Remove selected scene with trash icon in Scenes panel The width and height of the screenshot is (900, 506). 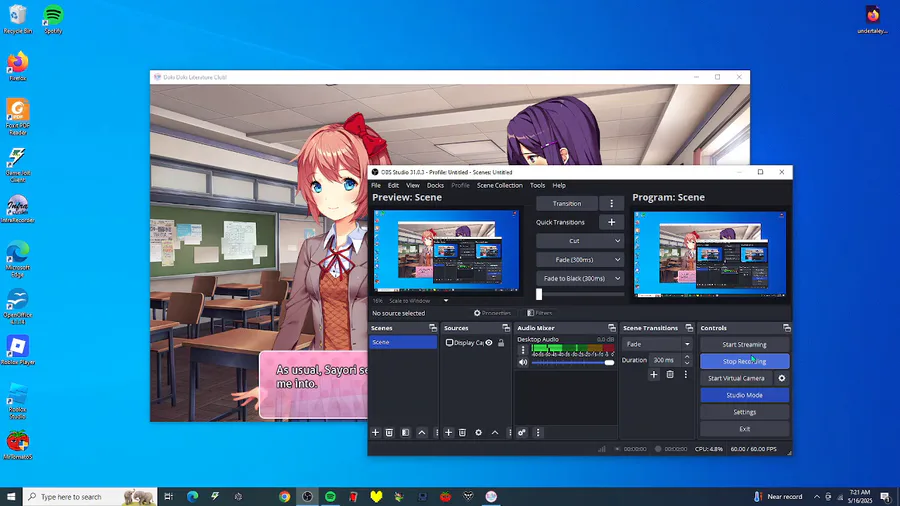click(389, 433)
